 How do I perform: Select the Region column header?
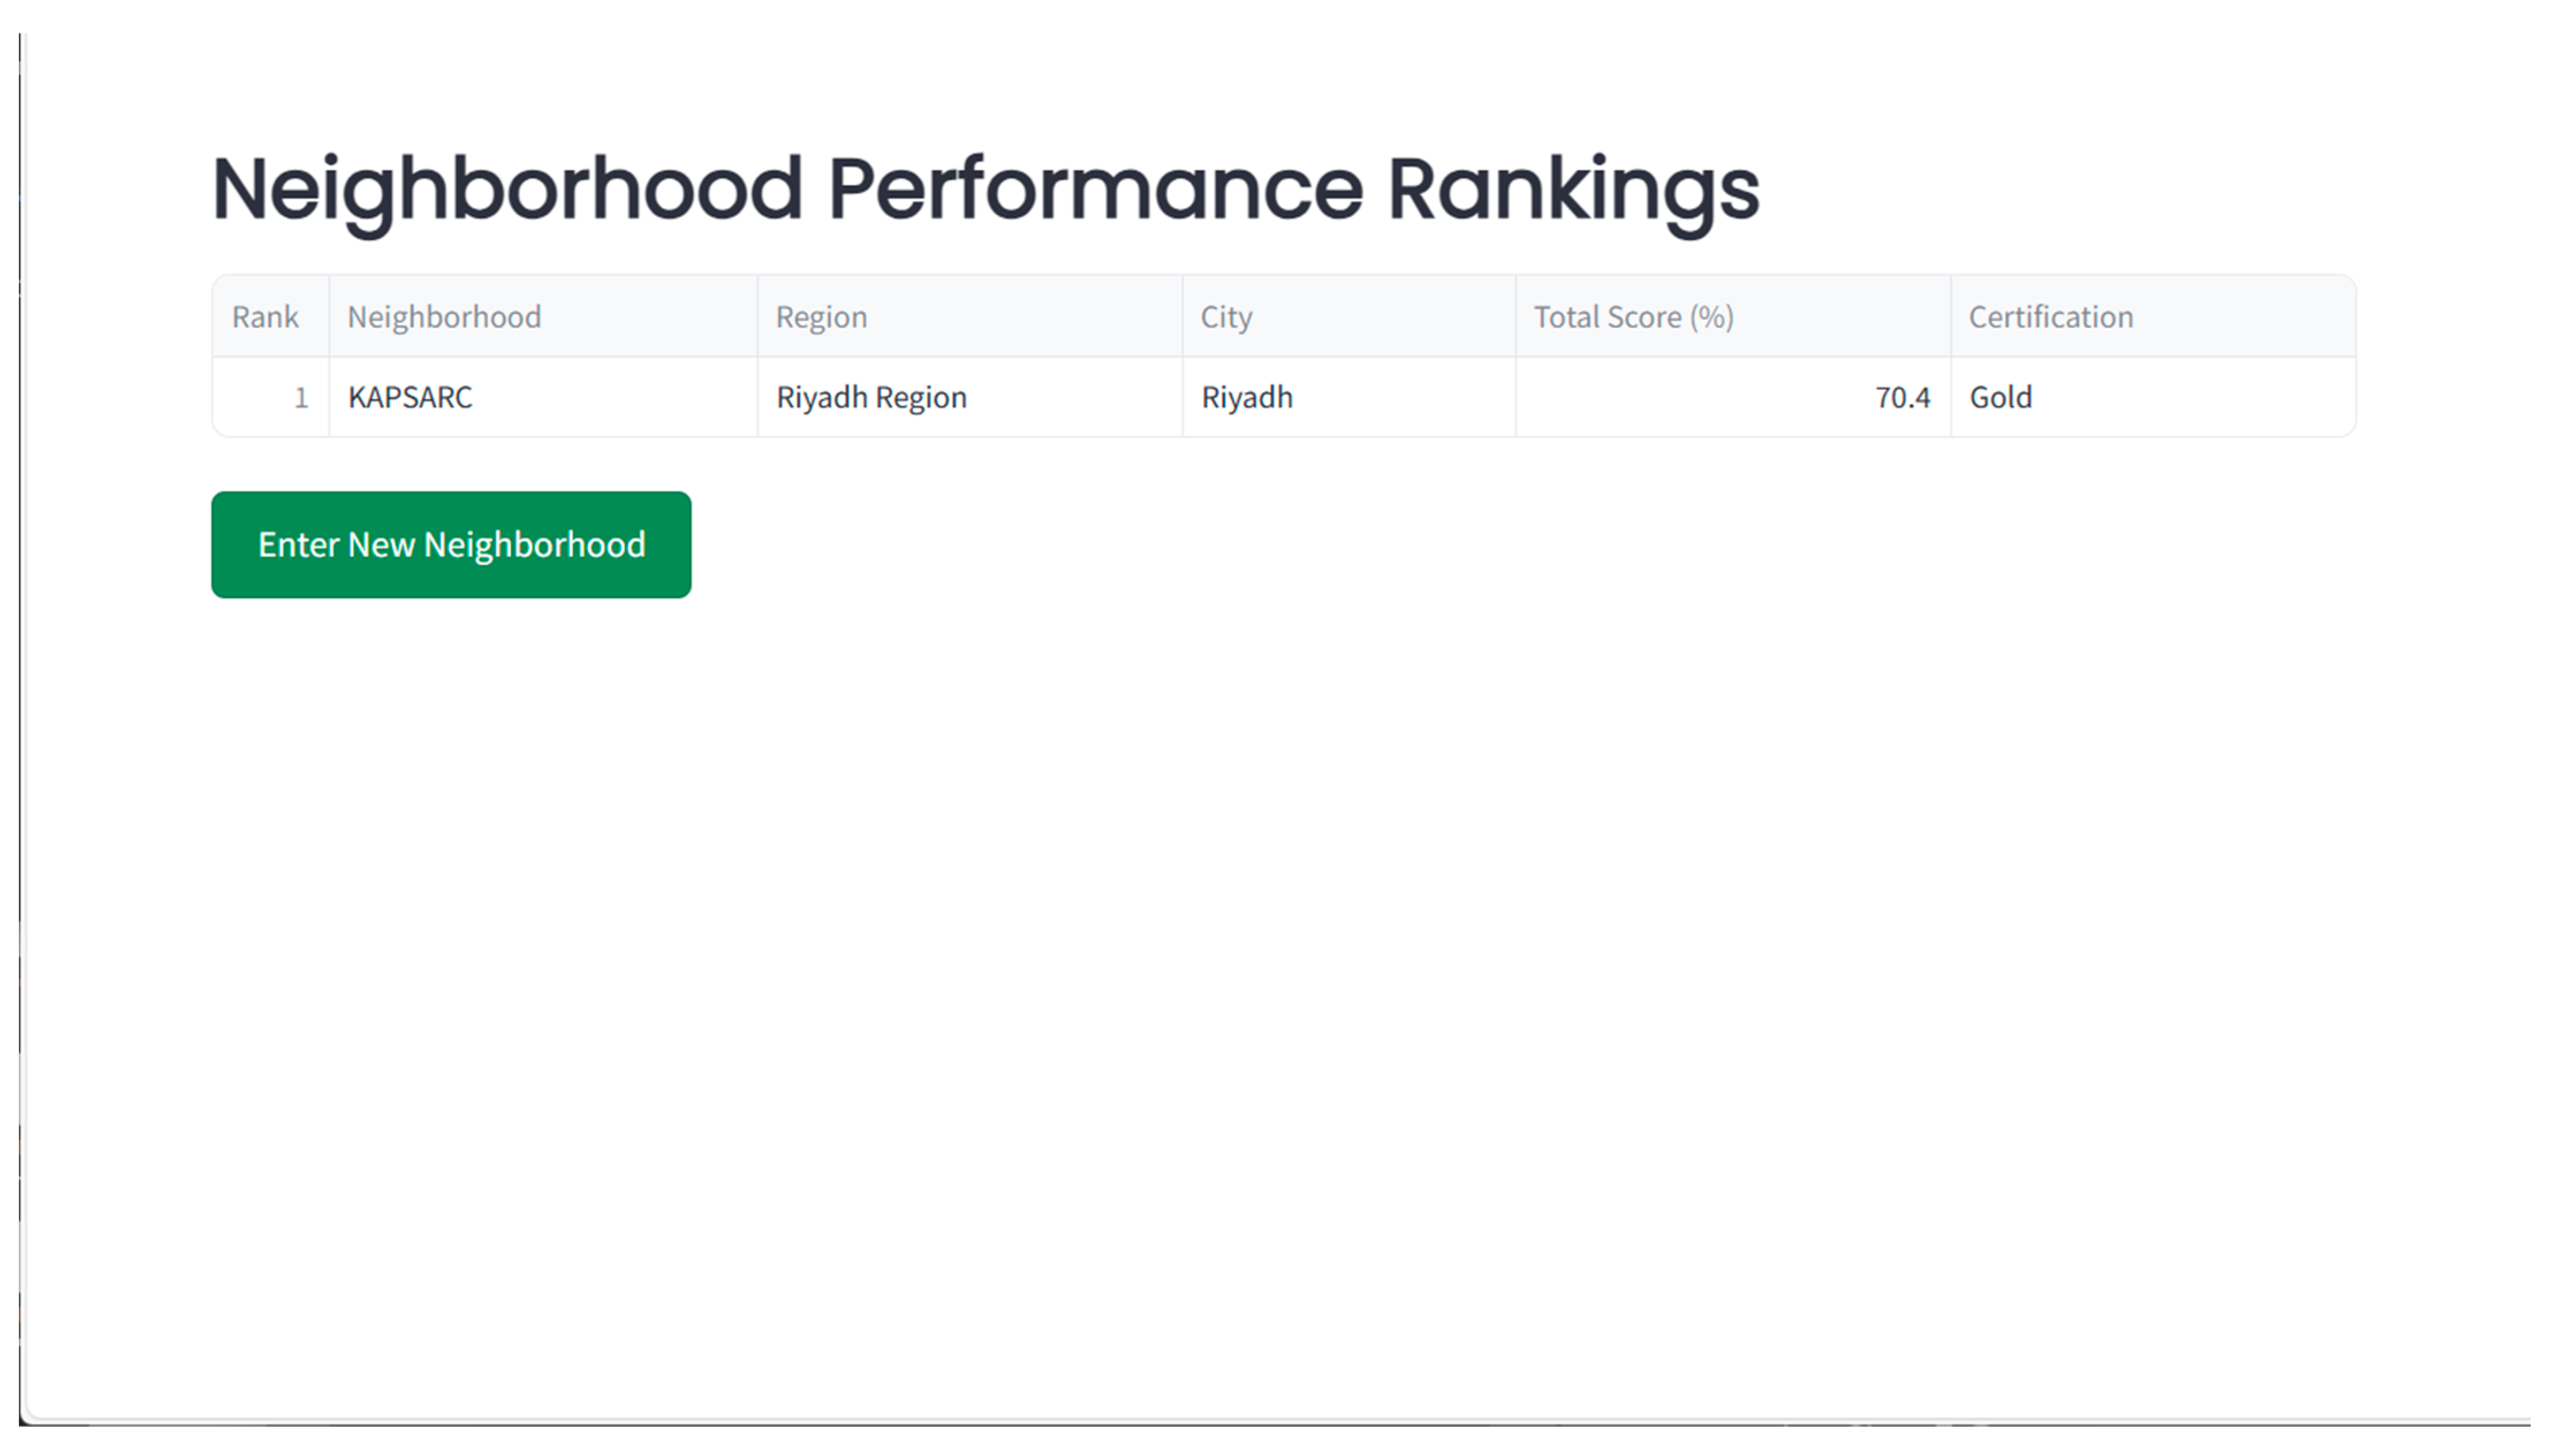pos(821,317)
